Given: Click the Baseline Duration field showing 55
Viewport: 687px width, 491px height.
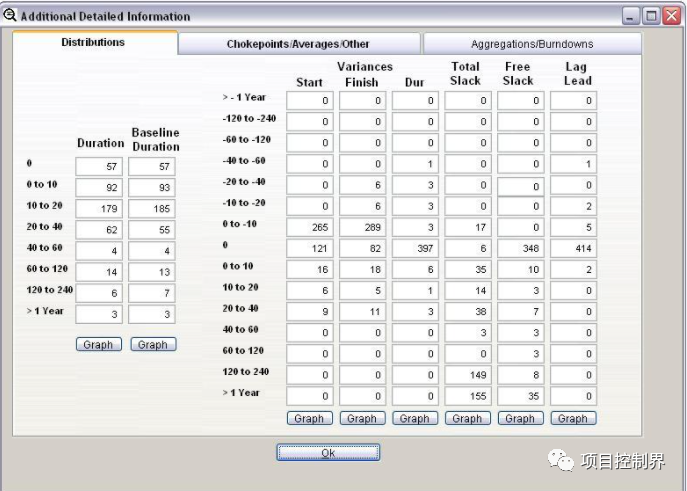Looking at the screenshot, I should coord(152,230).
